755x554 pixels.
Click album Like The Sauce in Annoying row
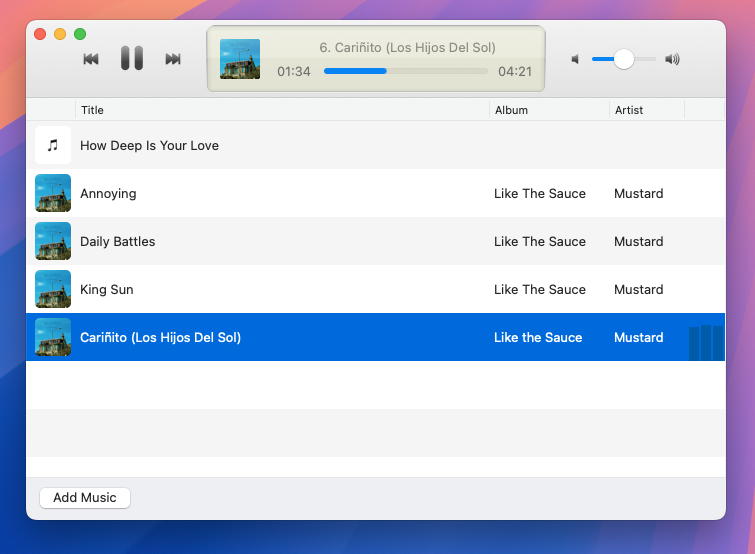[540, 193]
